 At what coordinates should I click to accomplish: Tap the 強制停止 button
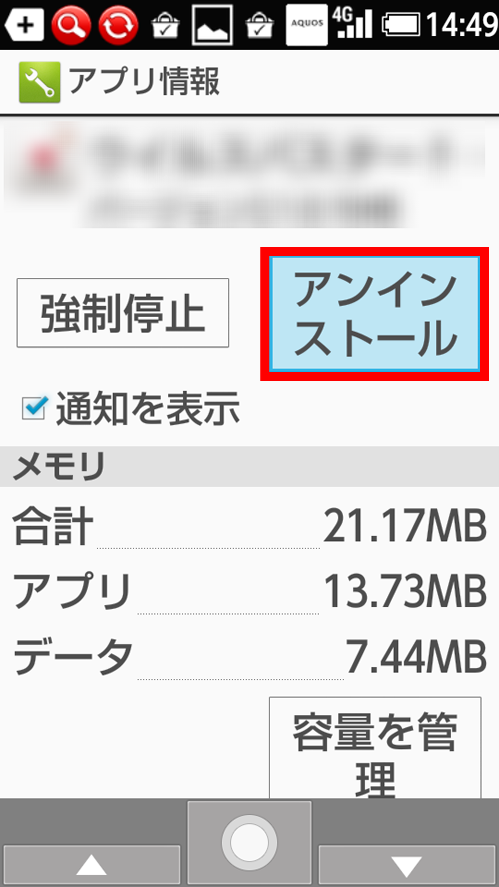(123, 312)
